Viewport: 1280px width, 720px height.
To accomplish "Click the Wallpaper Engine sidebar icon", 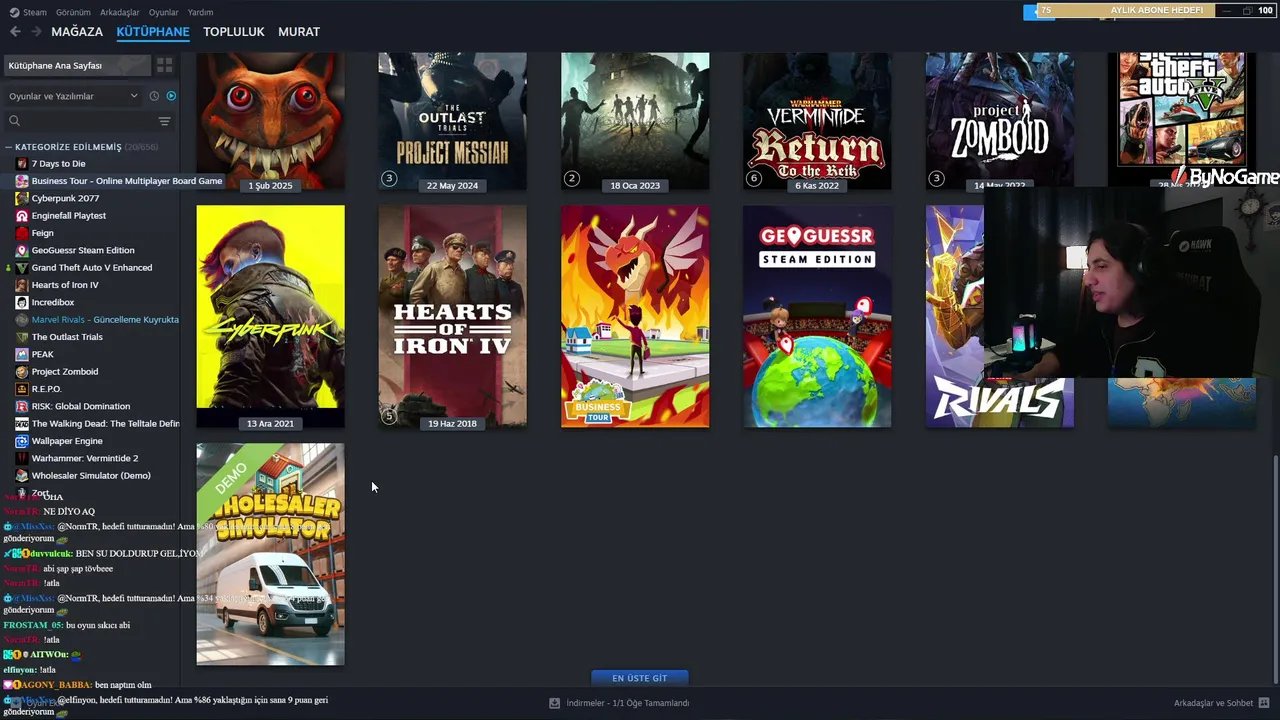I will [22, 441].
